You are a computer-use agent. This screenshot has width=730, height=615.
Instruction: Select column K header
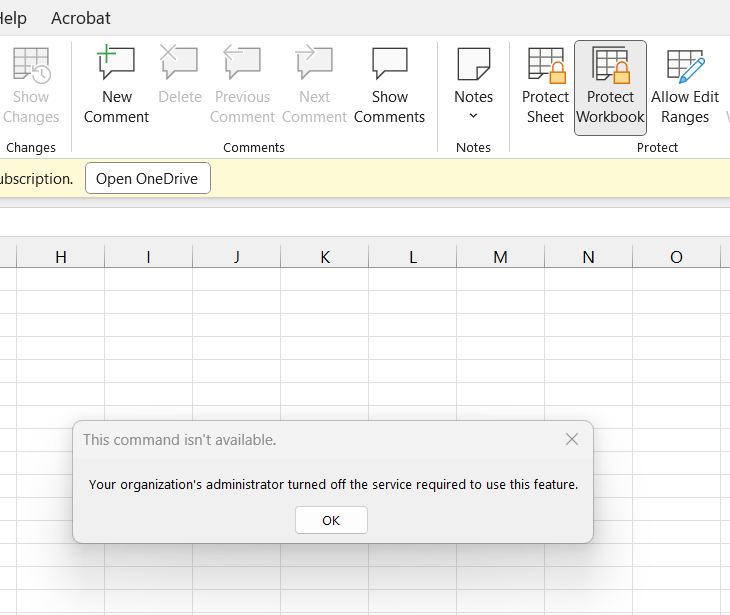click(324, 257)
